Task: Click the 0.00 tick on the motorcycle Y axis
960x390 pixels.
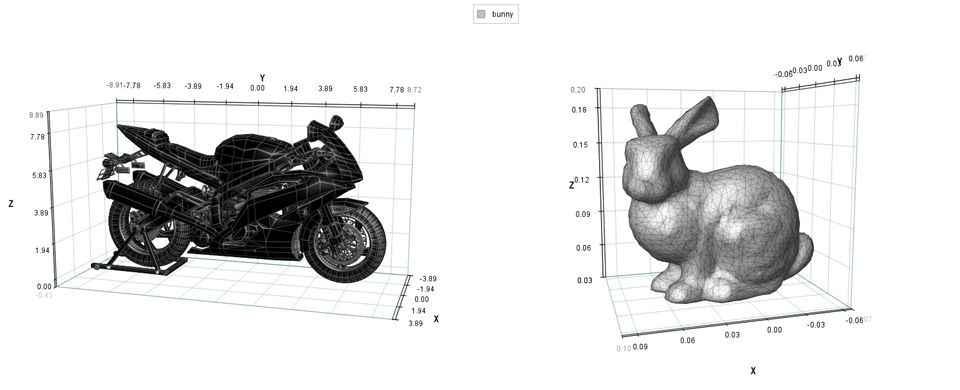Action: tap(257, 88)
